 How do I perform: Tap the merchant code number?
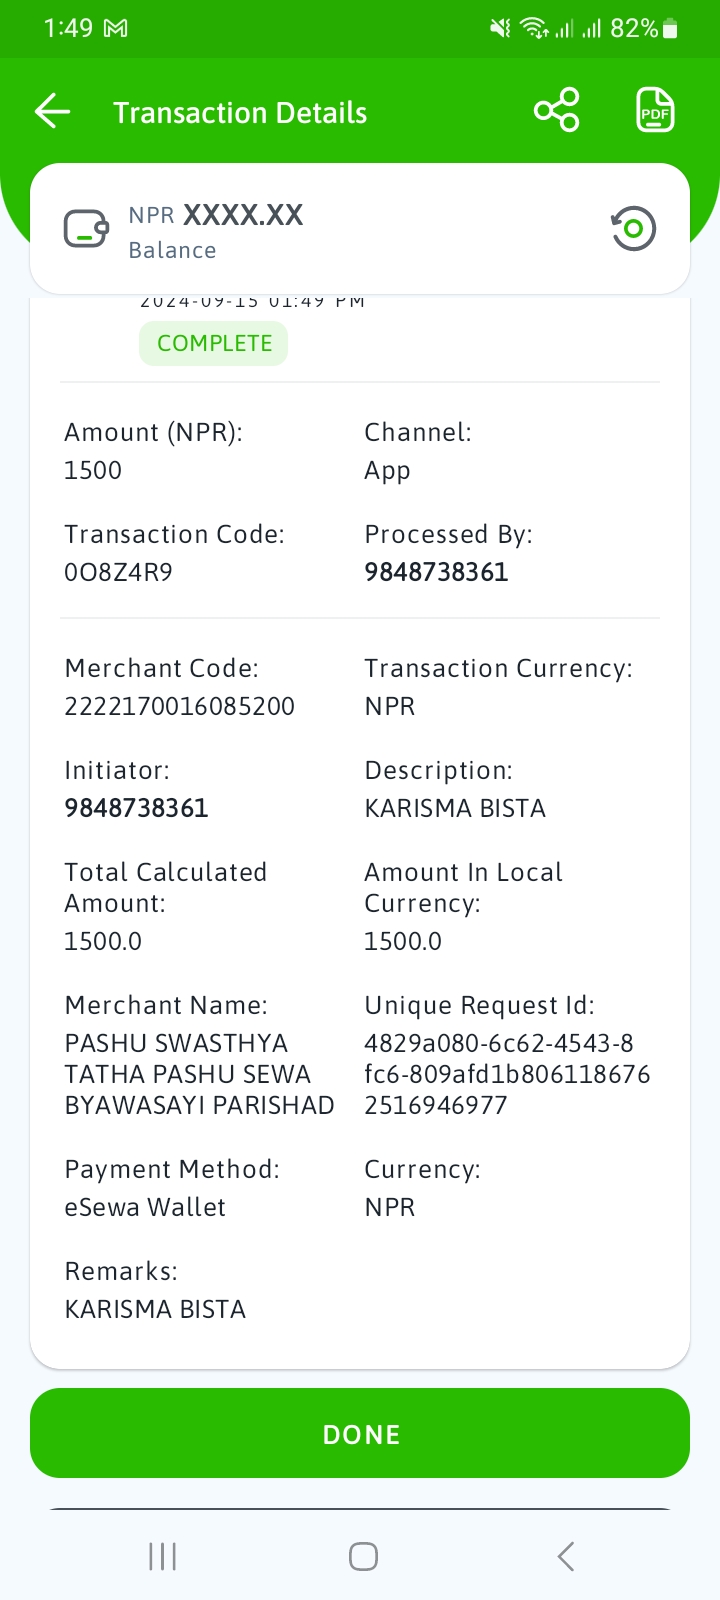point(179,706)
